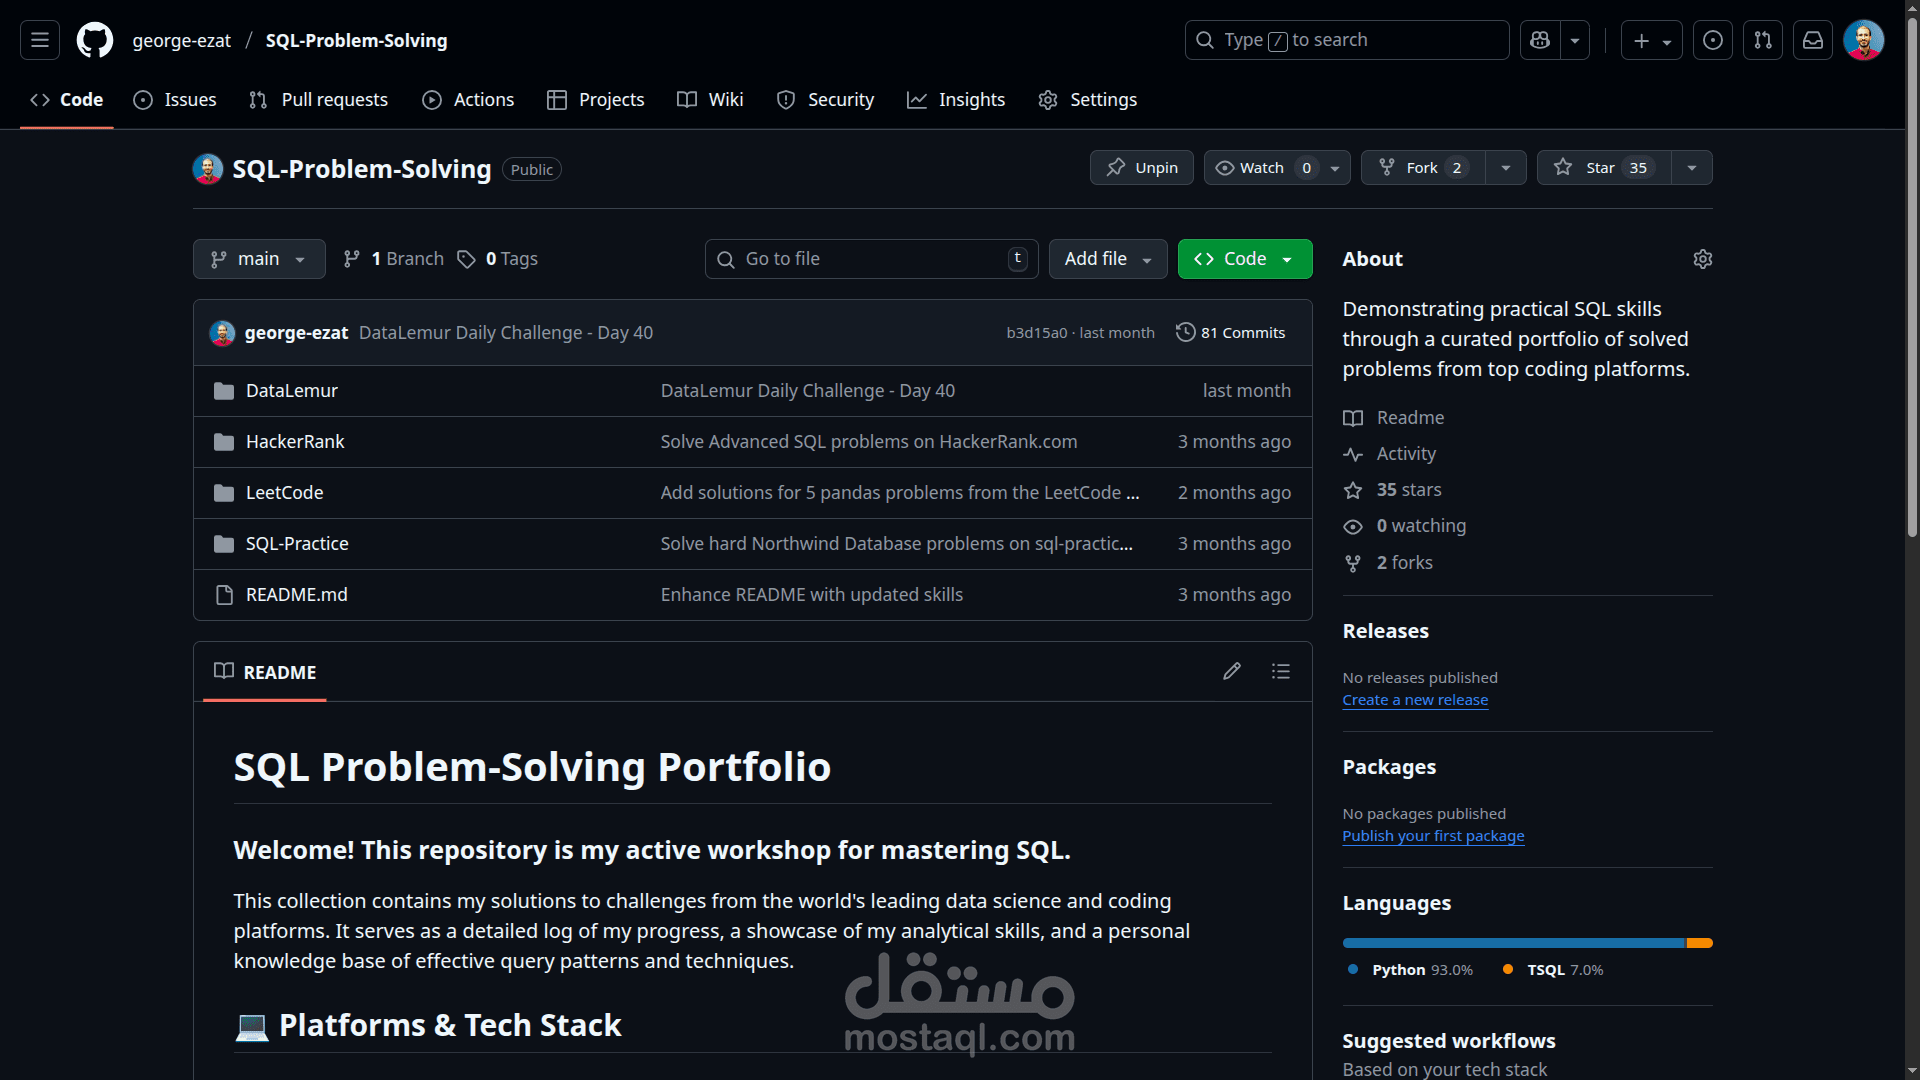This screenshot has height=1080, width=1920.
Task: Click the Python 93.0% language legend
Action: click(1410, 970)
